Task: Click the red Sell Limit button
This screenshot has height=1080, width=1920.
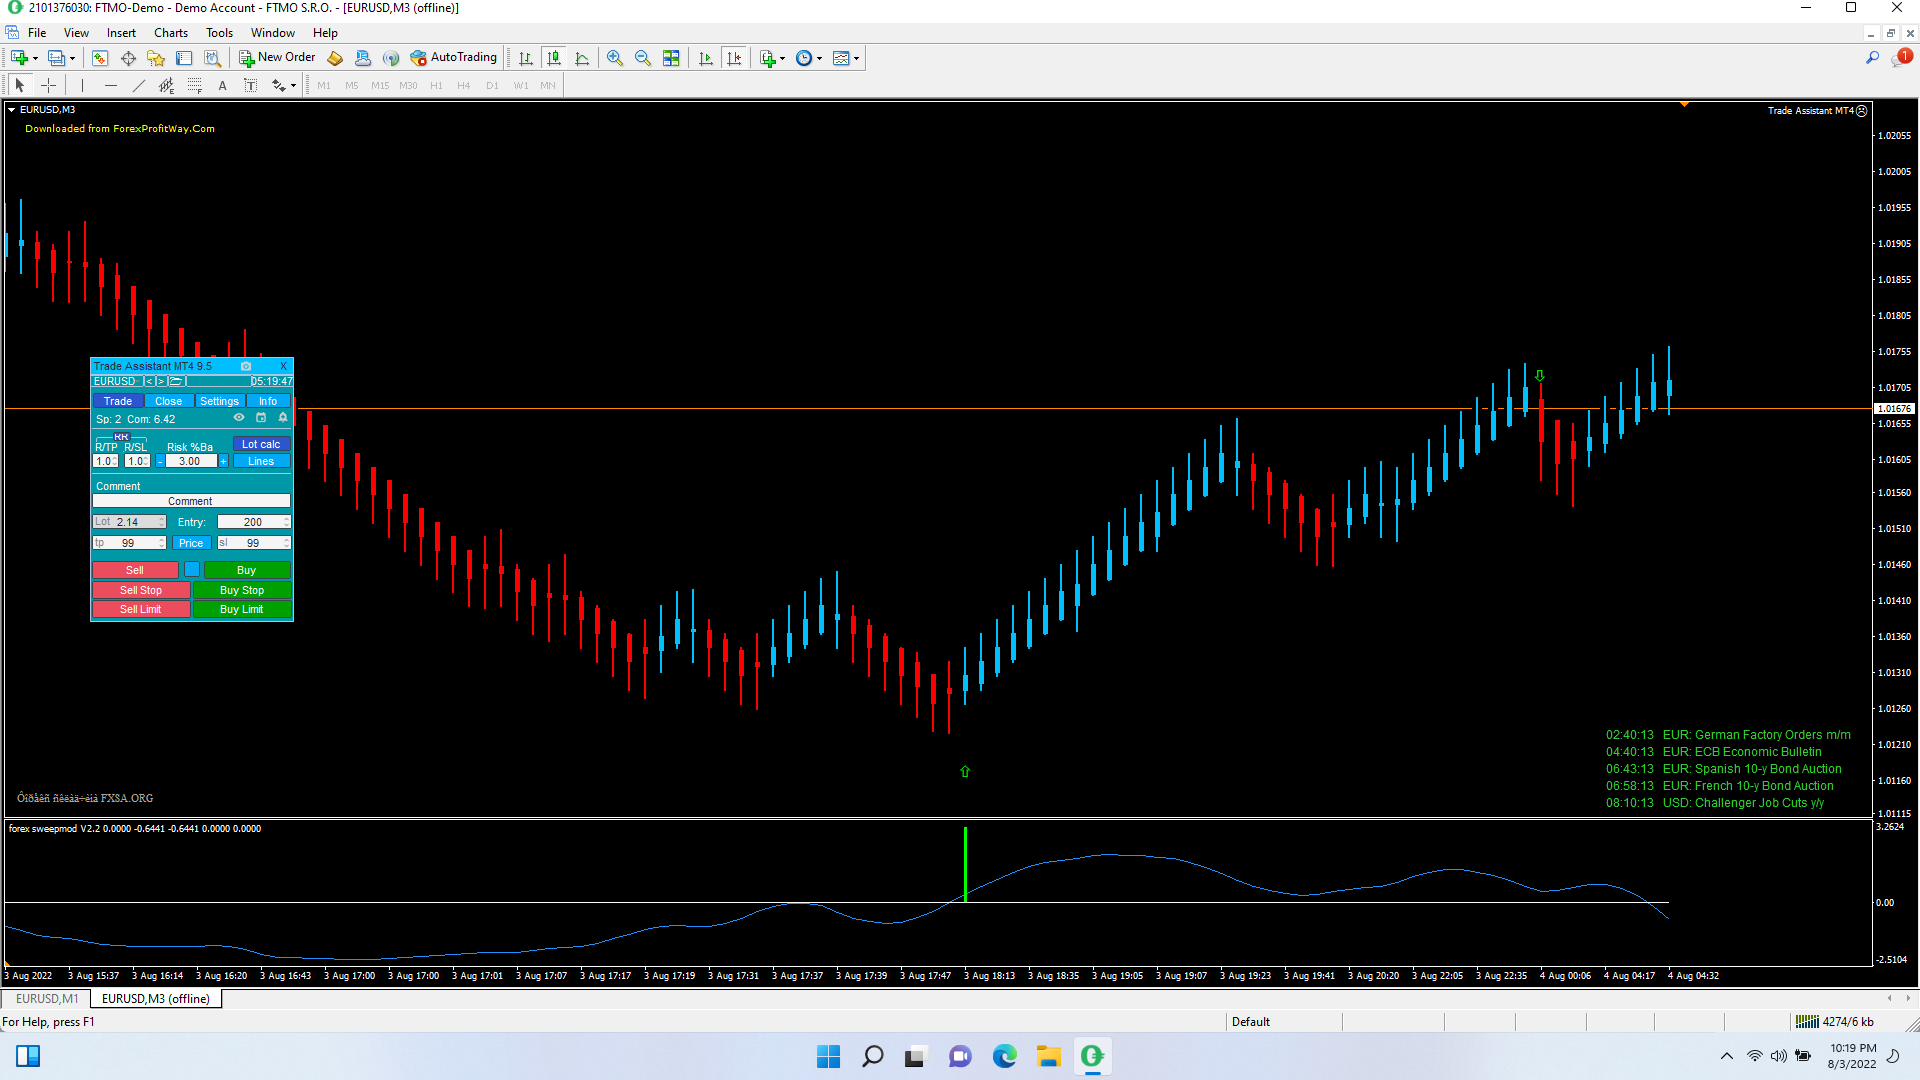Action: pos(140,609)
